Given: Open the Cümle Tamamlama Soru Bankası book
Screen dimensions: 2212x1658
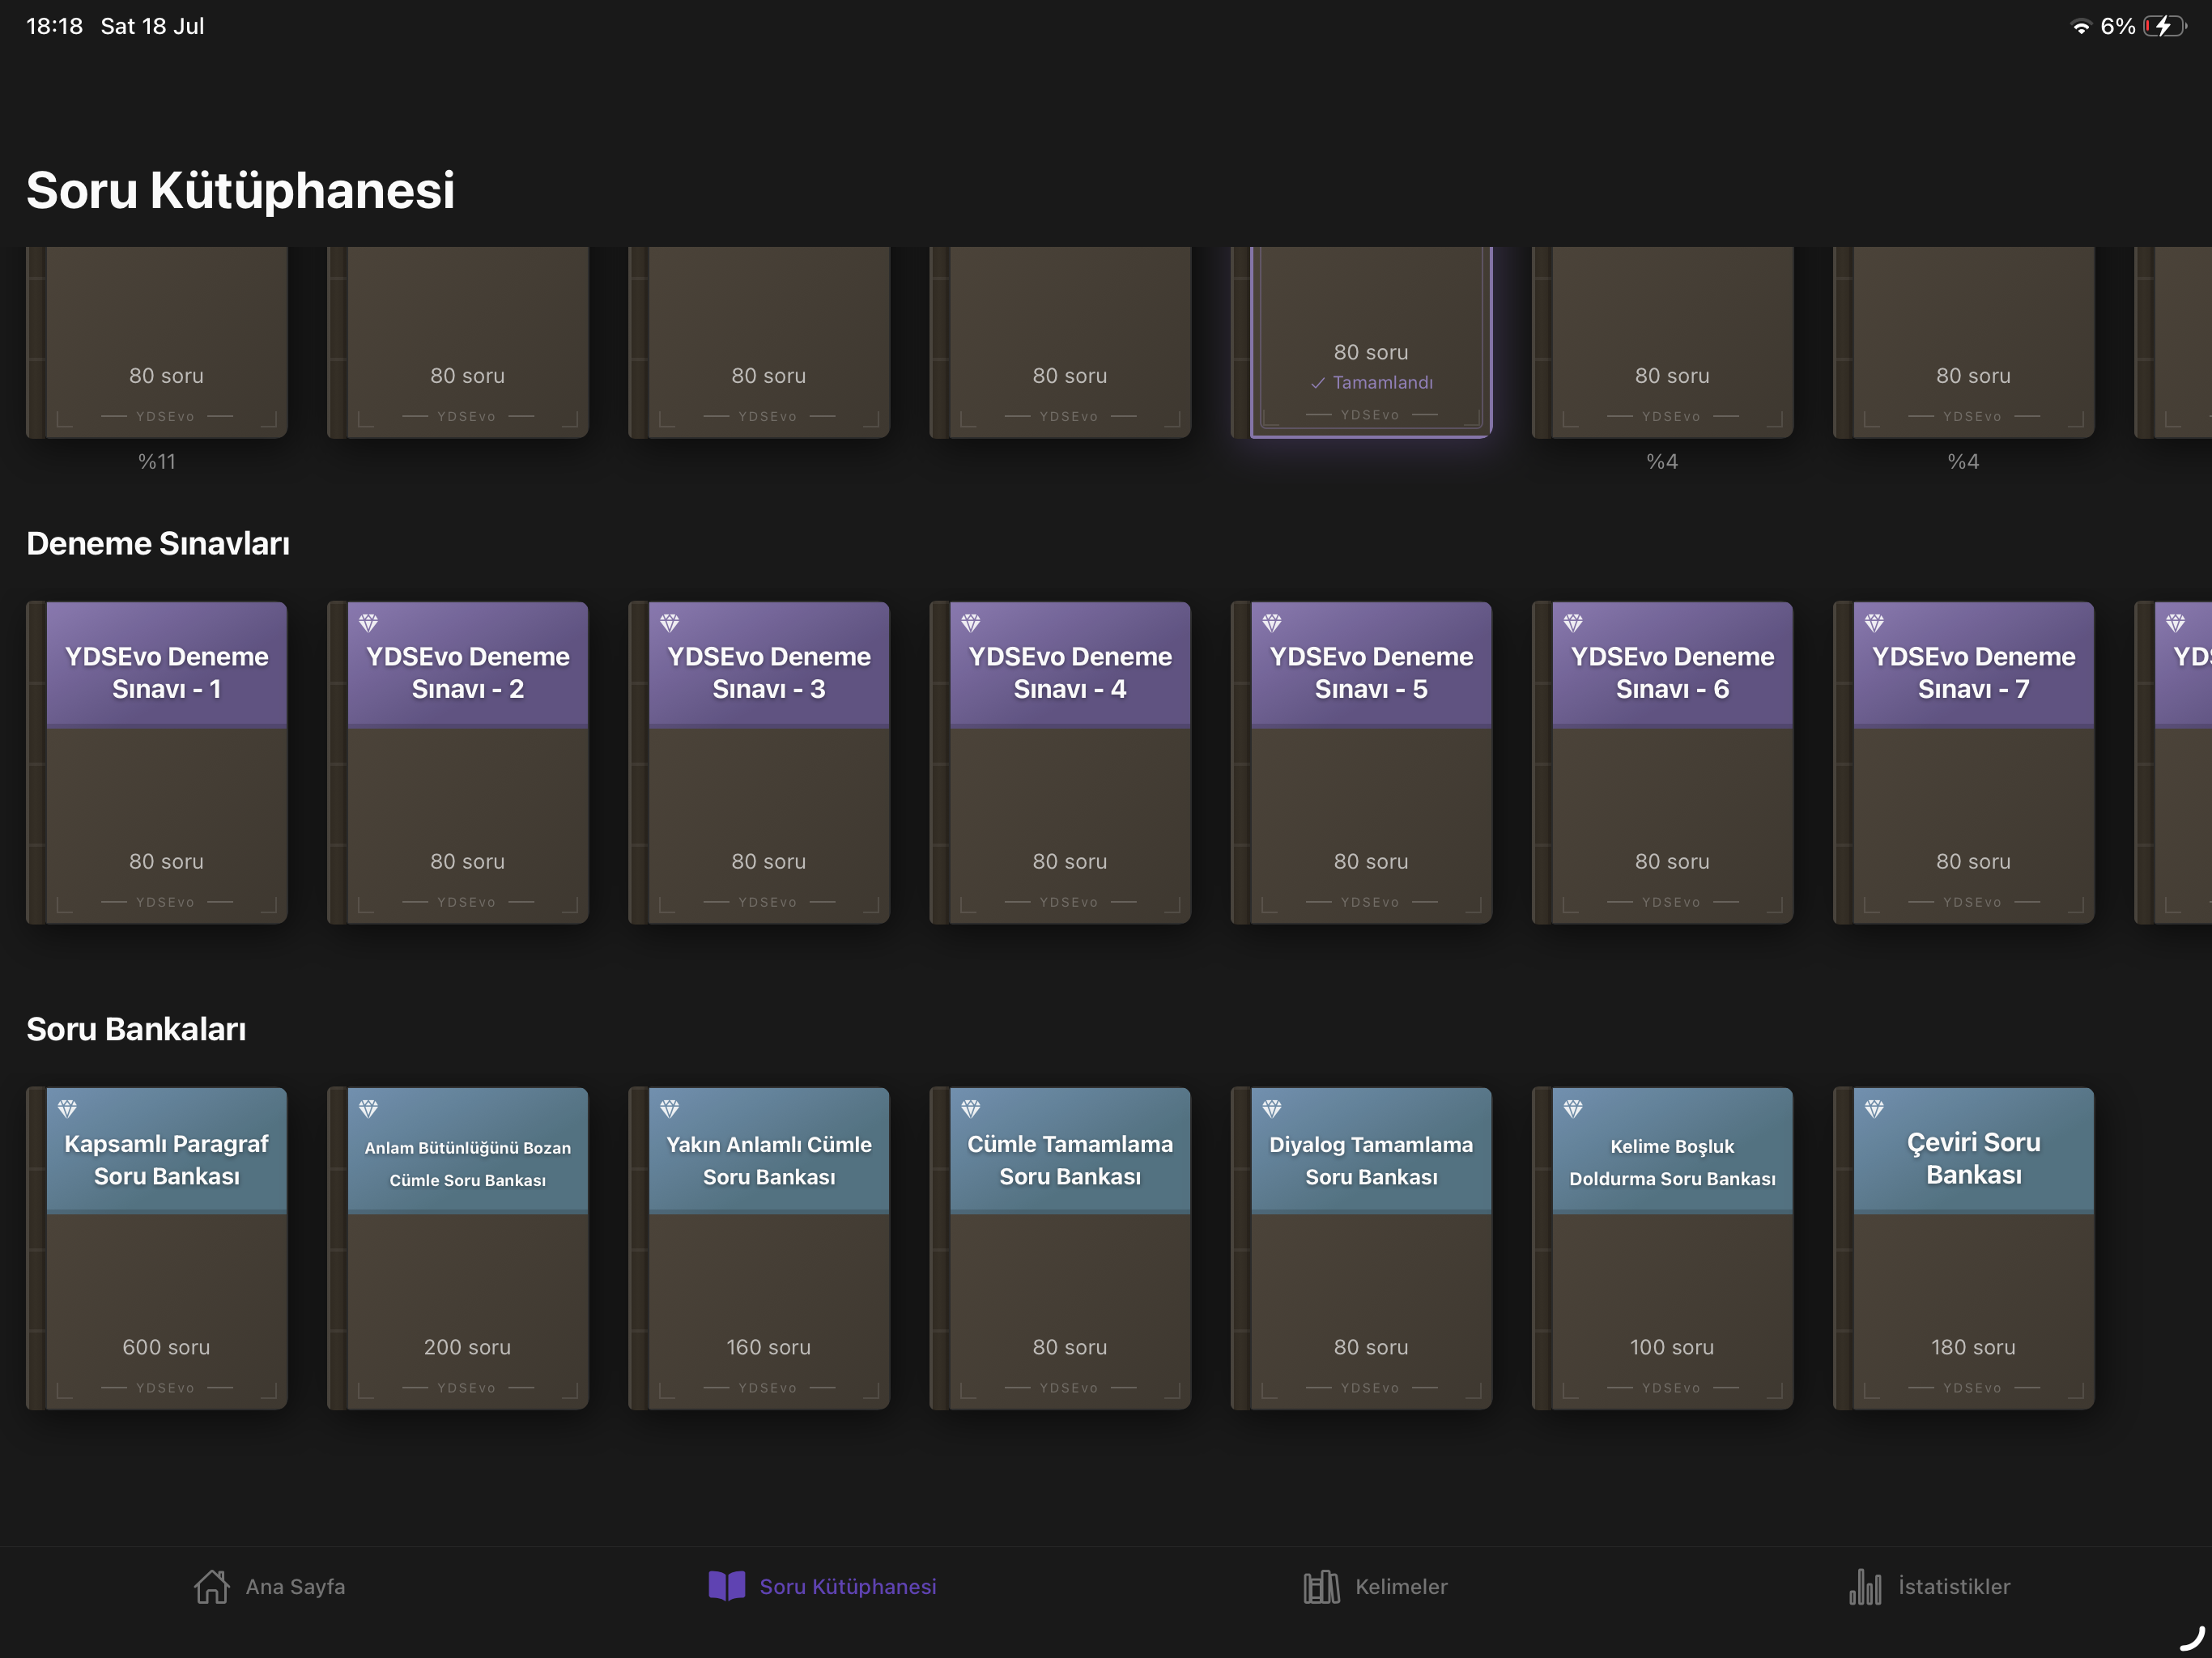Looking at the screenshot, I should (1060, 1248).
